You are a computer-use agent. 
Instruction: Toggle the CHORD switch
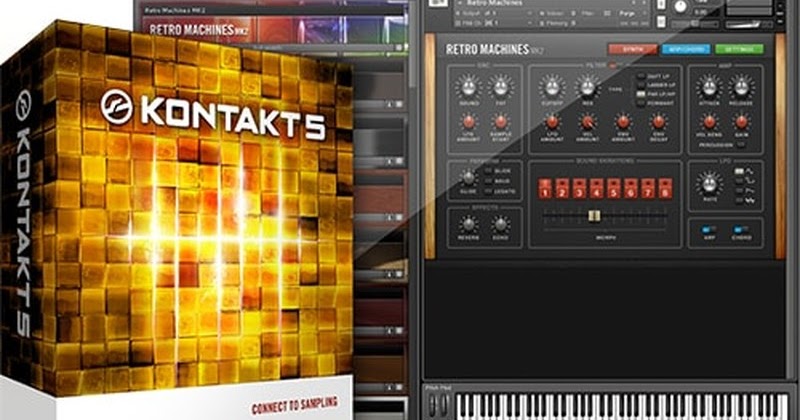coord(741,230)
